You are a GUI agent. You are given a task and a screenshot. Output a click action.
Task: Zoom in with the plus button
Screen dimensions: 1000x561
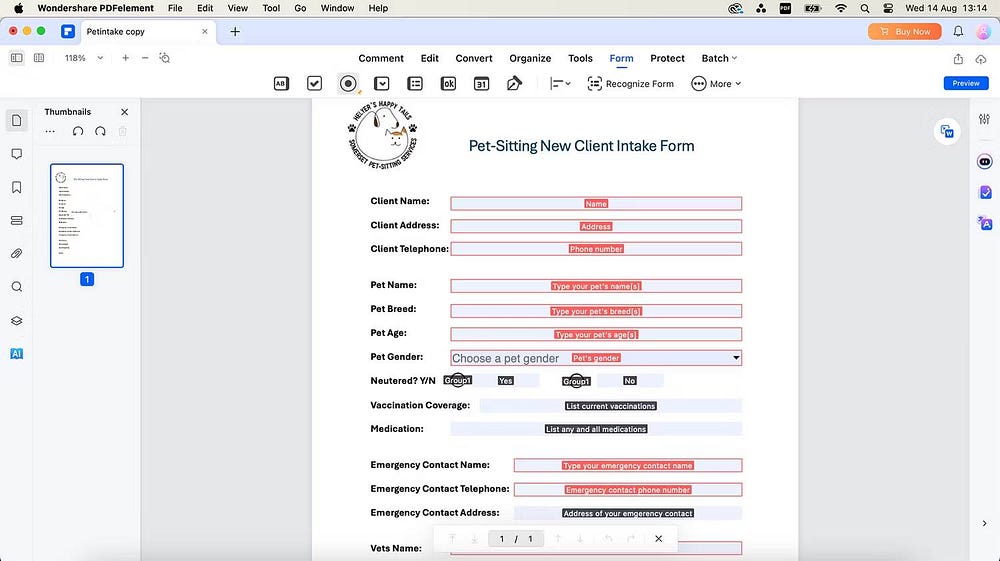126,58
